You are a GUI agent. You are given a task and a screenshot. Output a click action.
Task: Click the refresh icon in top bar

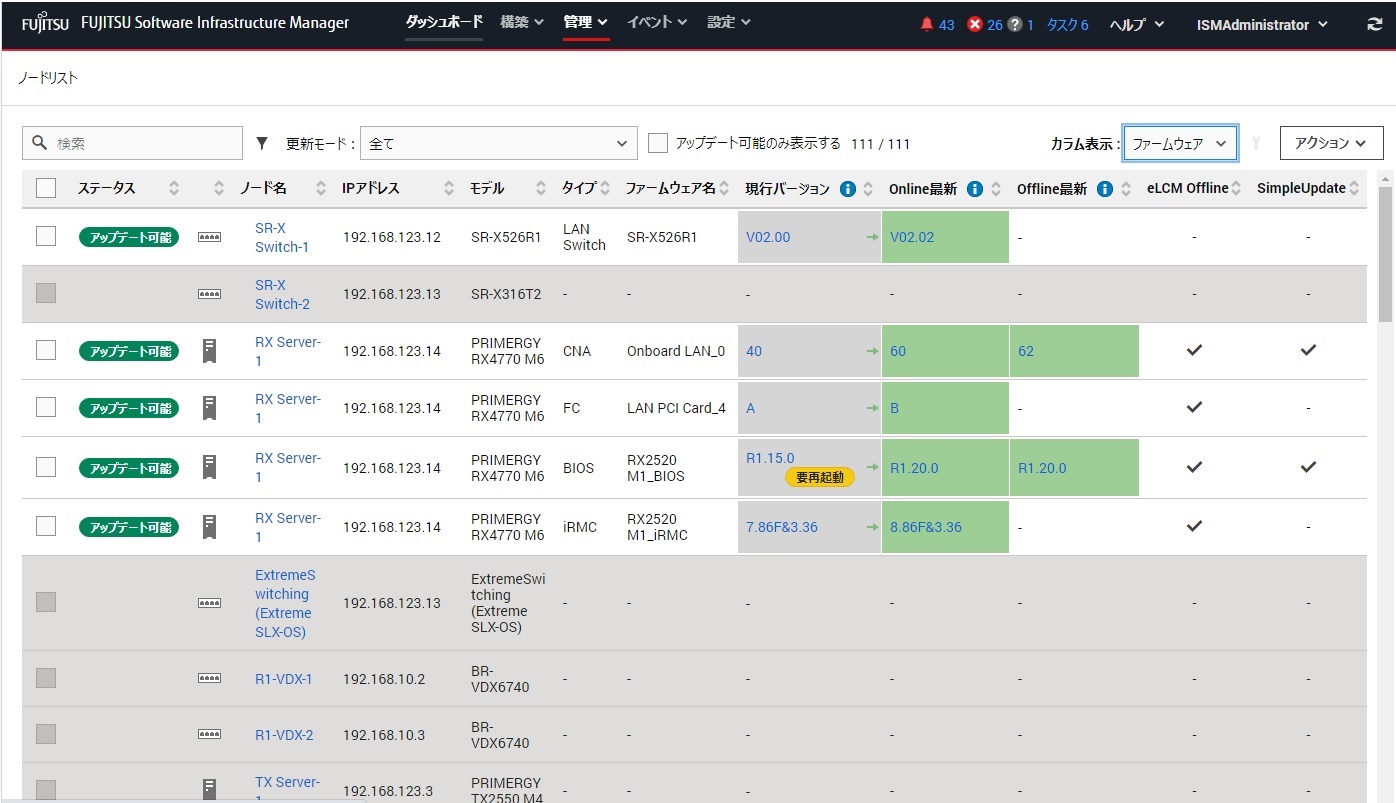(1375, 25)
